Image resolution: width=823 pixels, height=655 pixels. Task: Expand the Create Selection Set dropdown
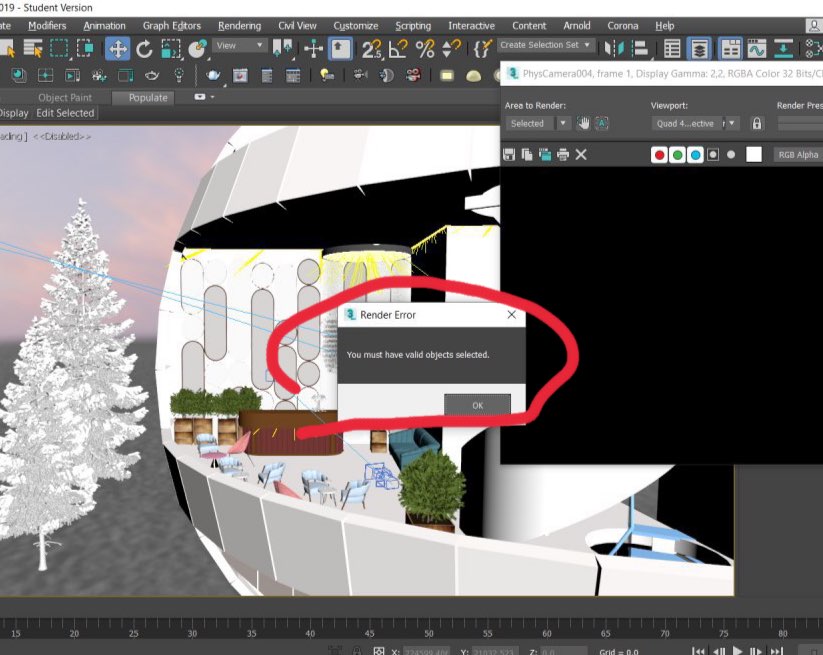(545, 45)
